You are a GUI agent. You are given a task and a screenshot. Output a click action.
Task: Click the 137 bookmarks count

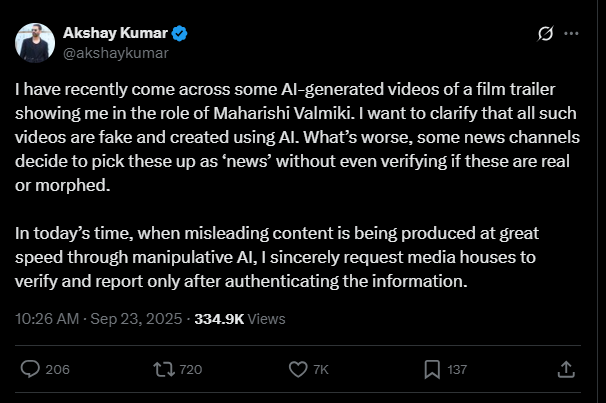tap(457, 369)
